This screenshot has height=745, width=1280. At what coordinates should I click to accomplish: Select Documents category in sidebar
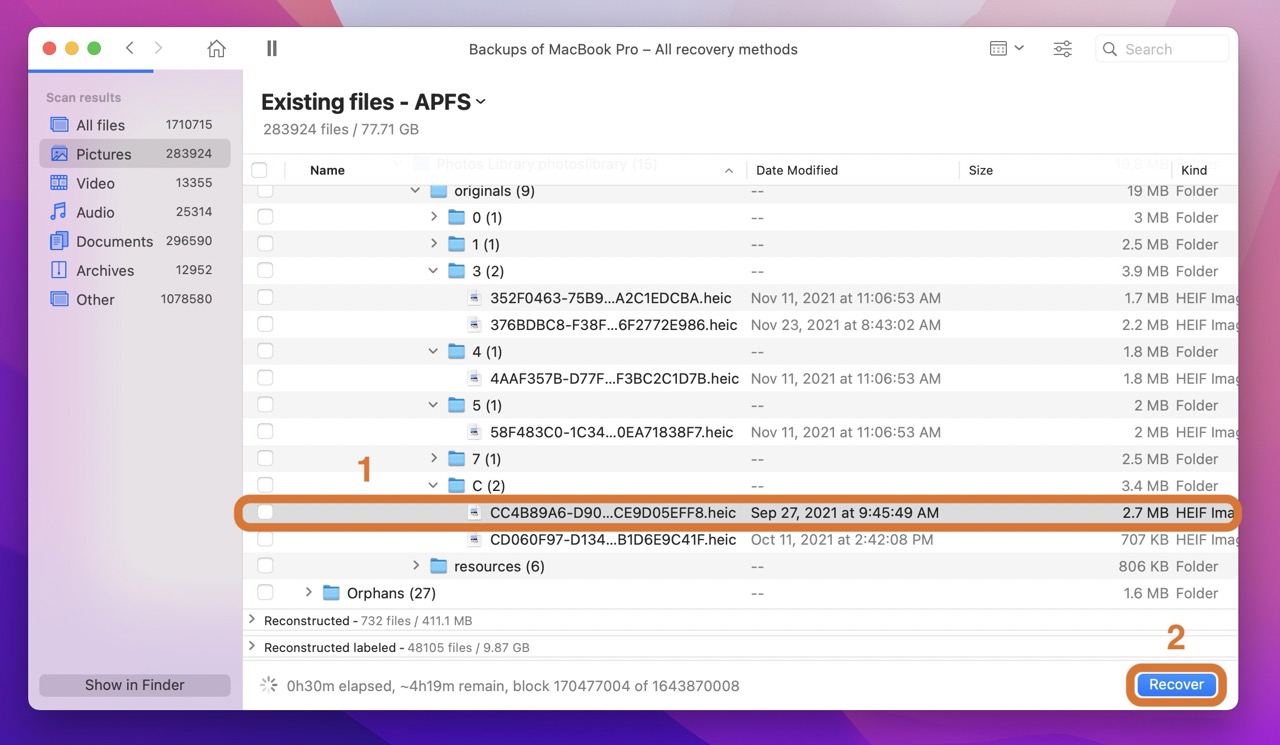[x=134, y=241]
